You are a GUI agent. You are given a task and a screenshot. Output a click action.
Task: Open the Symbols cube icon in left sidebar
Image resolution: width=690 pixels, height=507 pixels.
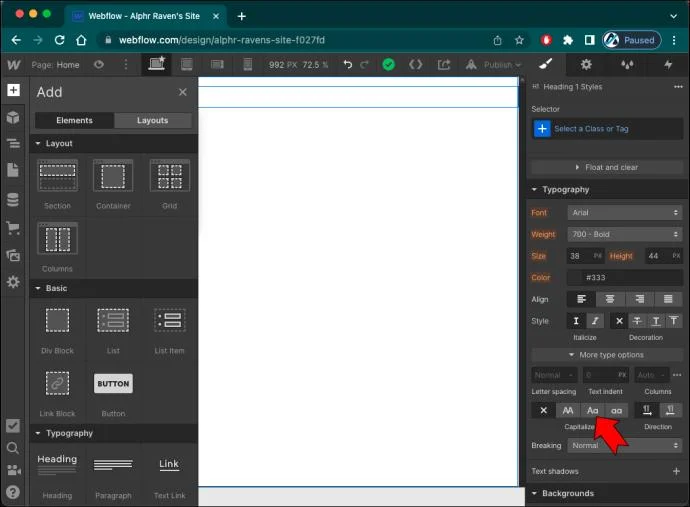tap(13, 117)
